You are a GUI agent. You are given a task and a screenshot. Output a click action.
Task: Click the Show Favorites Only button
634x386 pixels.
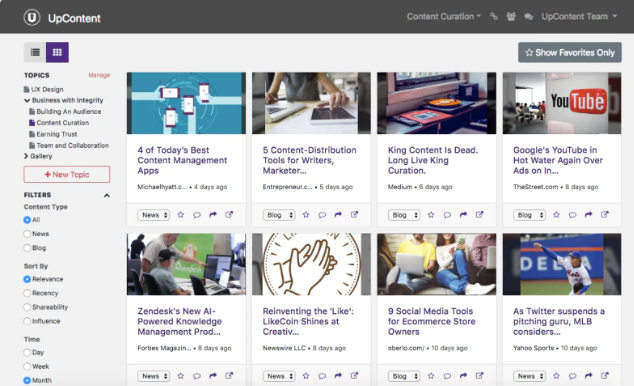[x=570, y=53]
